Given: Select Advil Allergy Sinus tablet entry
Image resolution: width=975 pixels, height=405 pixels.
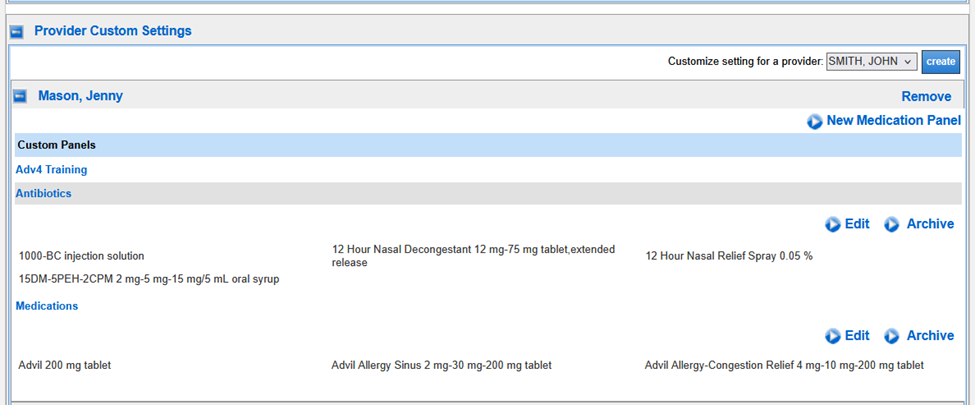Looking at the screenshot, I should coord(441,366).
